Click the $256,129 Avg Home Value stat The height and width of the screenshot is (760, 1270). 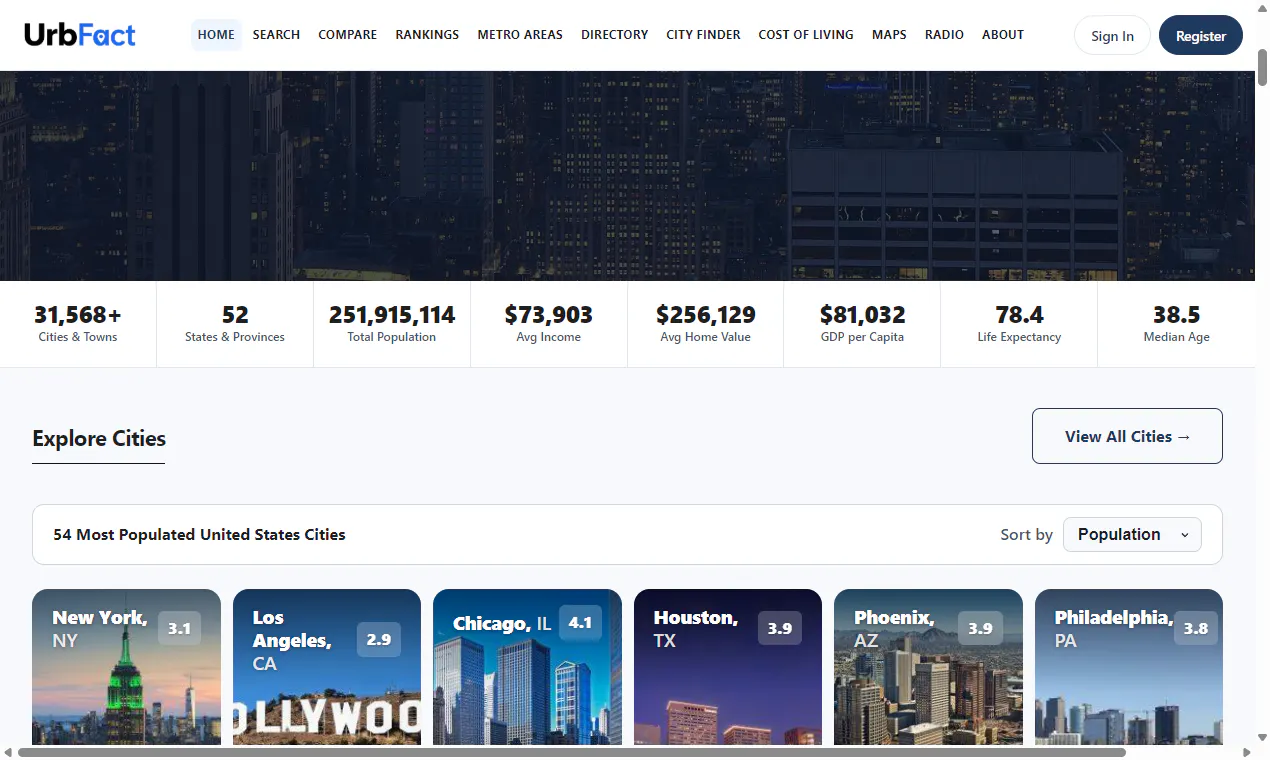[x=706, y=324]
